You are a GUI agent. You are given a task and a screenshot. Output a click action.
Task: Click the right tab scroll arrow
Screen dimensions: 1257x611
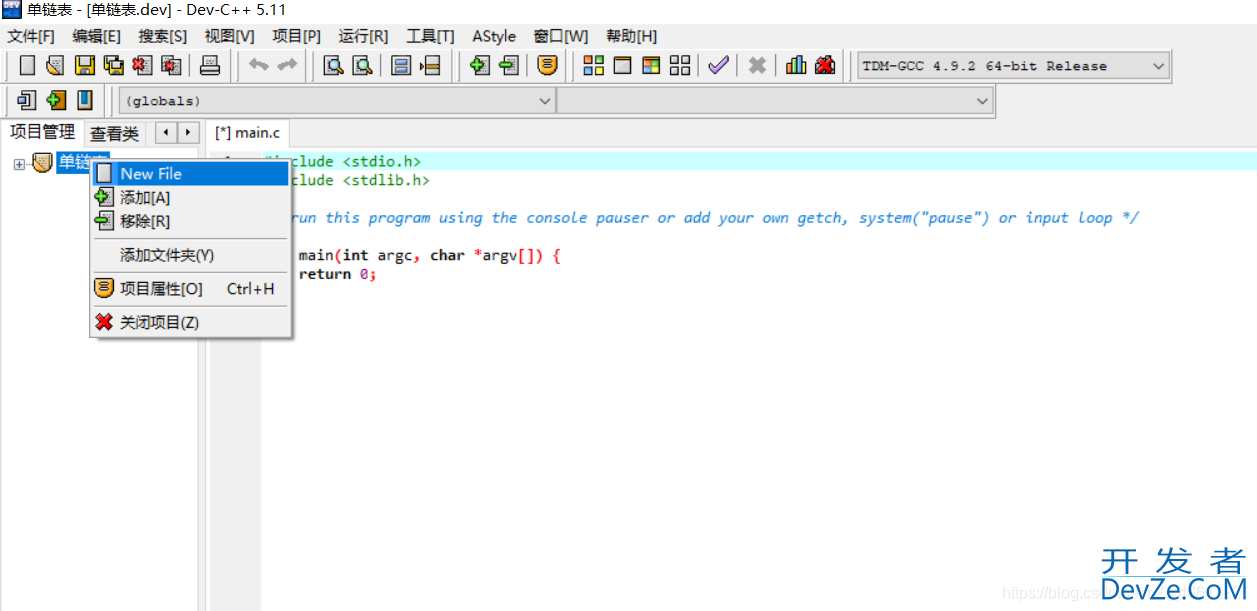pyautogui.click(x=187, y=132)
